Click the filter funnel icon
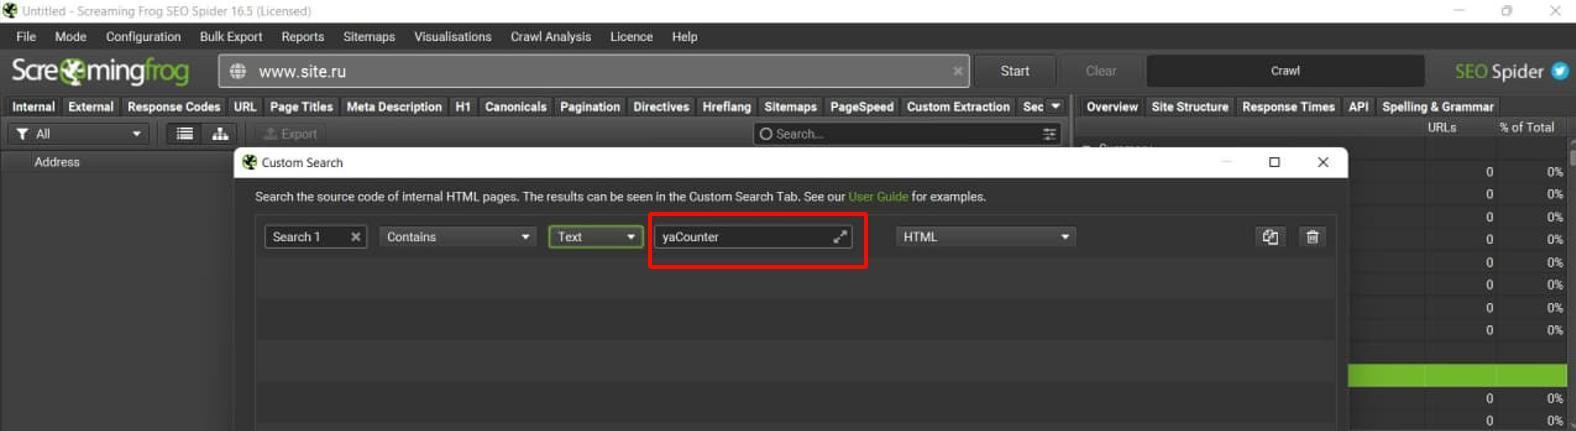This screenshot has width=1576, height=431. (x=22, y=134)
